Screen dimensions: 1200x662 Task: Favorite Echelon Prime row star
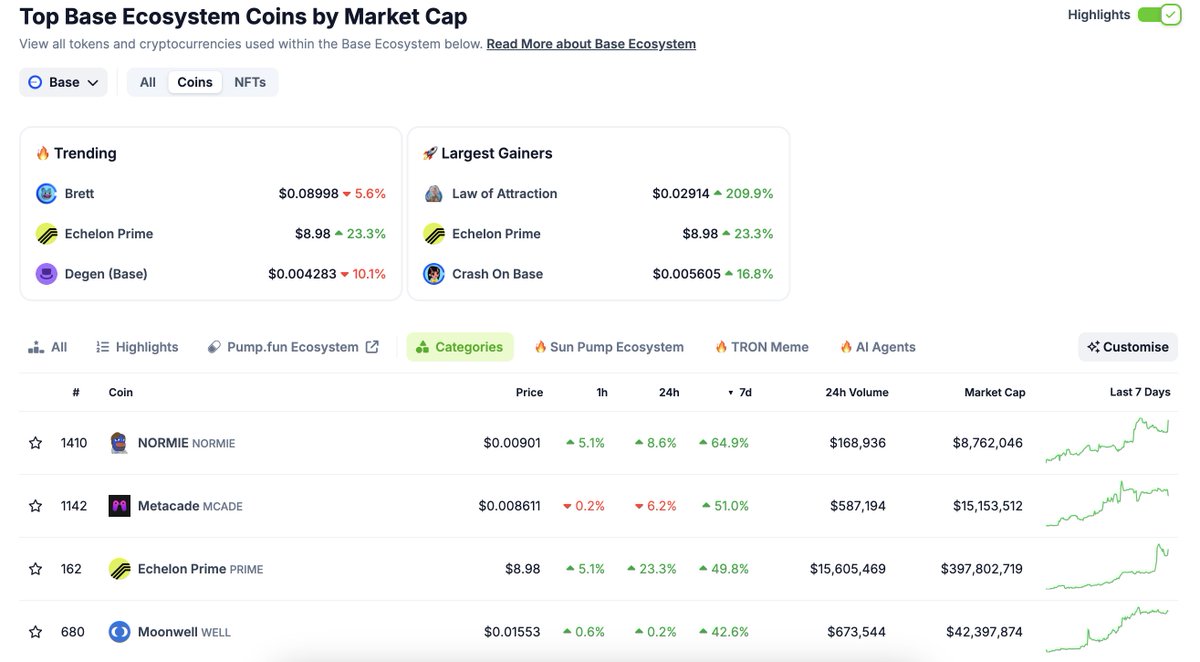pos(36,569)
